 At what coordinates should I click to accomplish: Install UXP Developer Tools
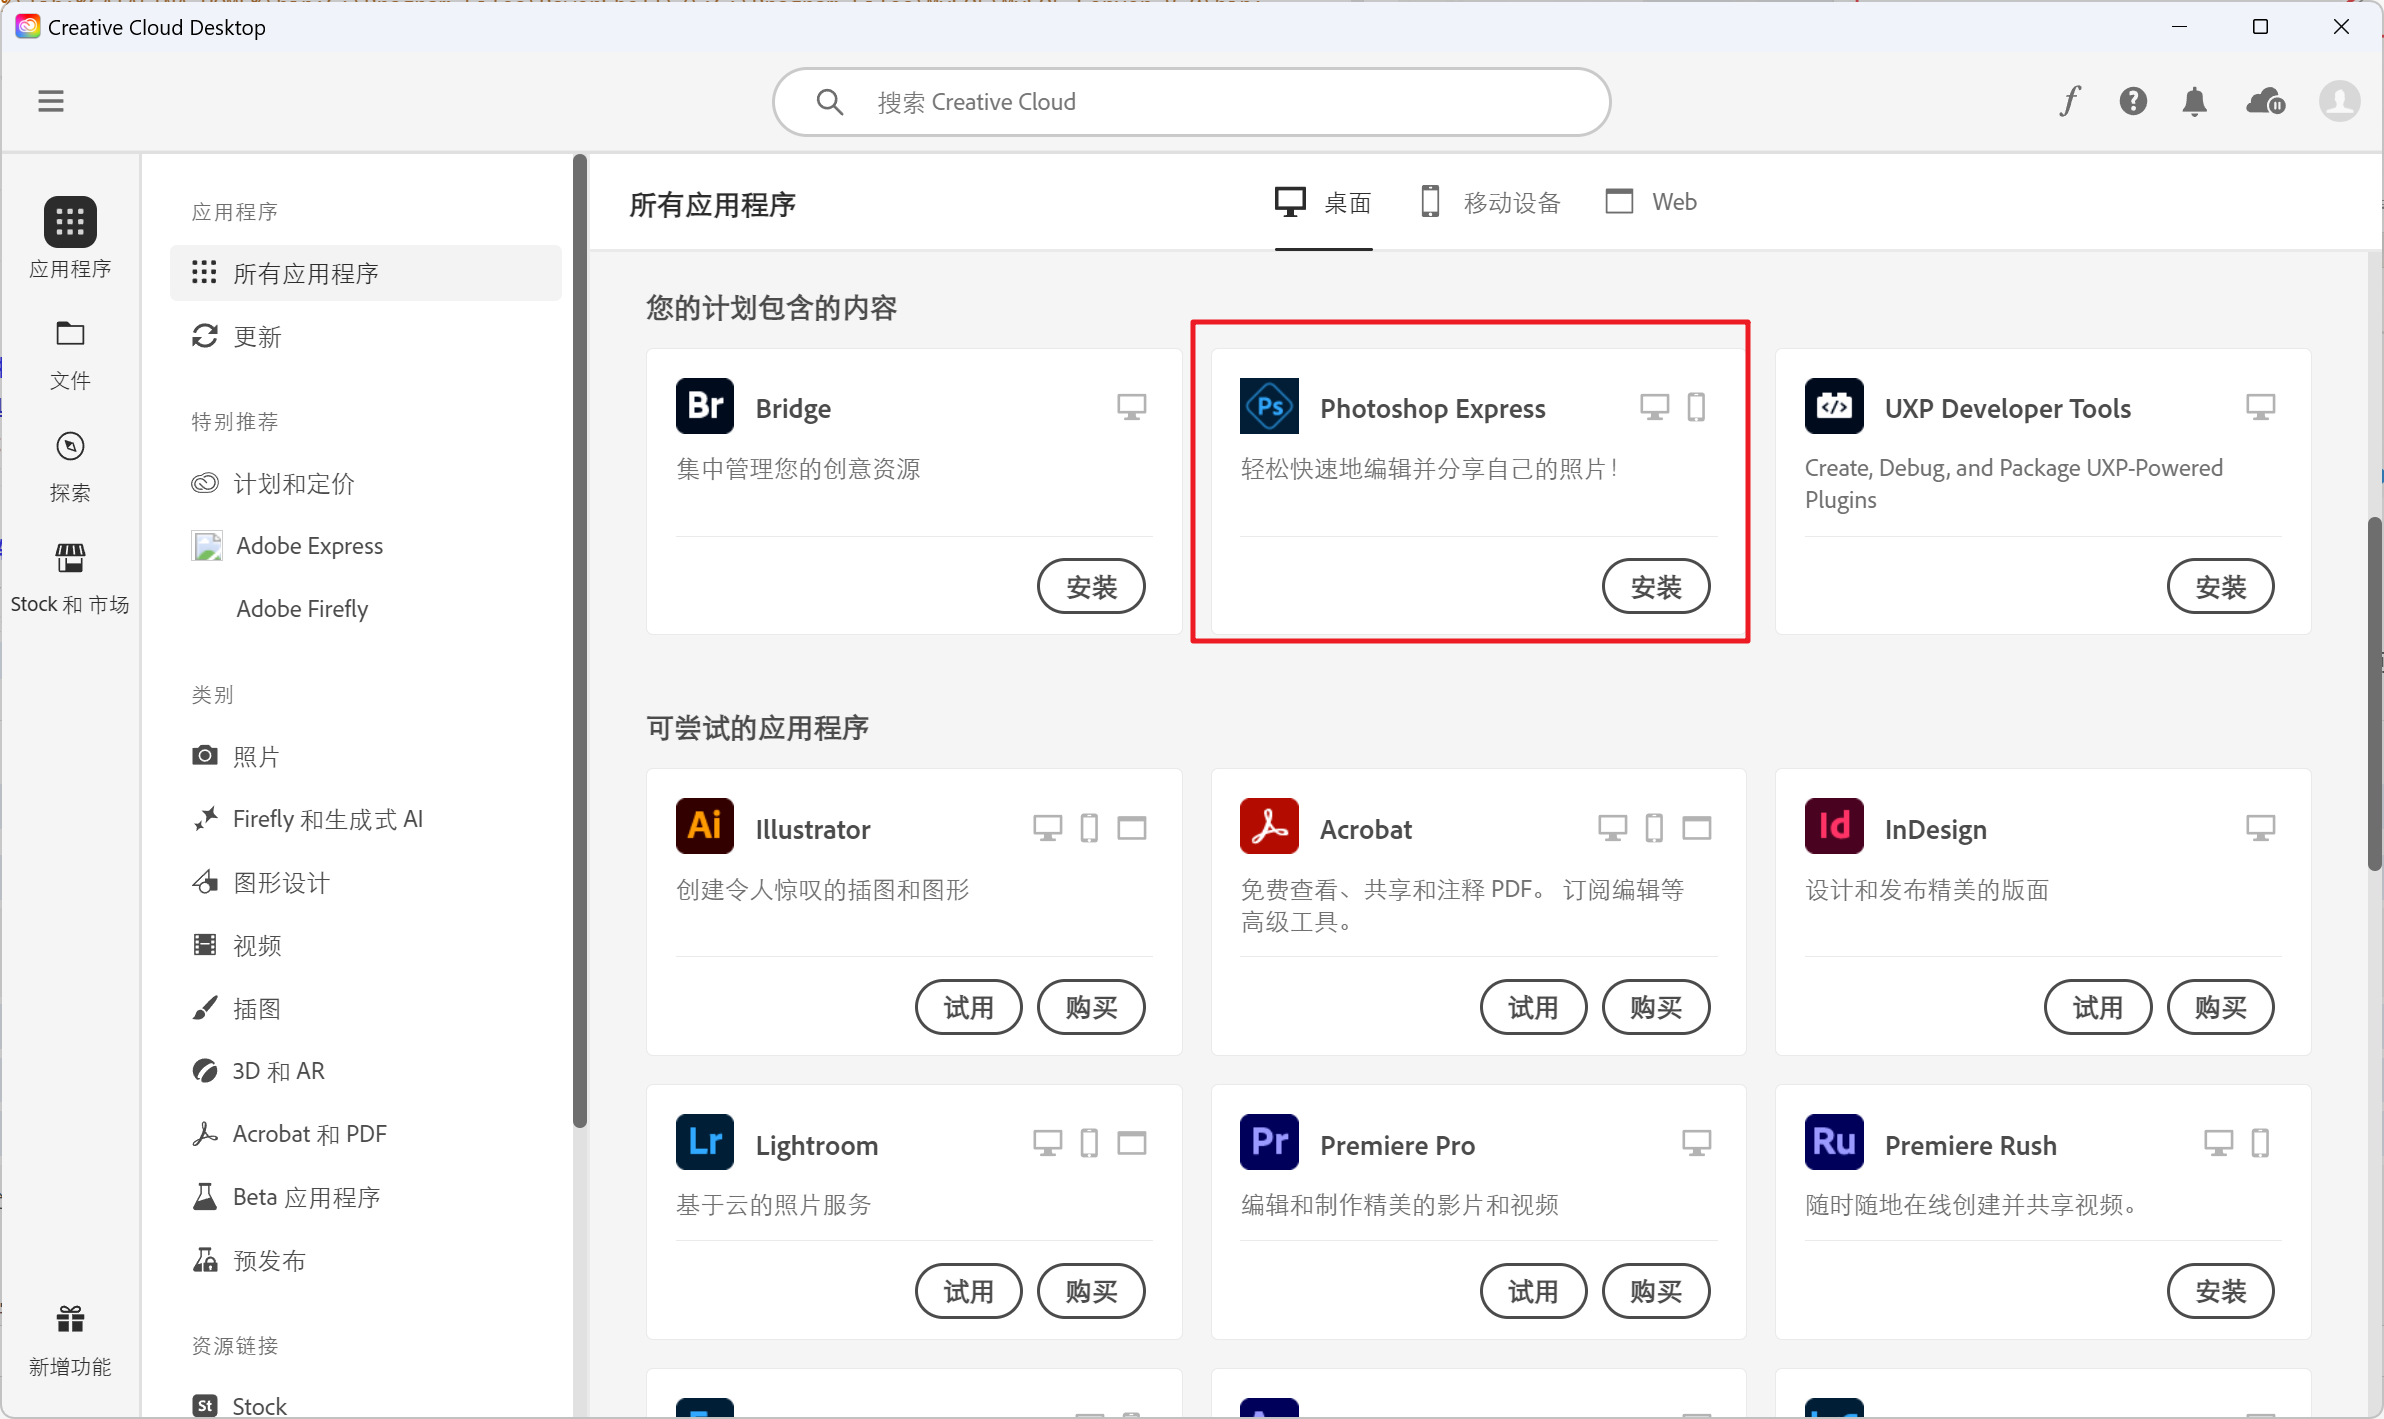[2220, 586]
